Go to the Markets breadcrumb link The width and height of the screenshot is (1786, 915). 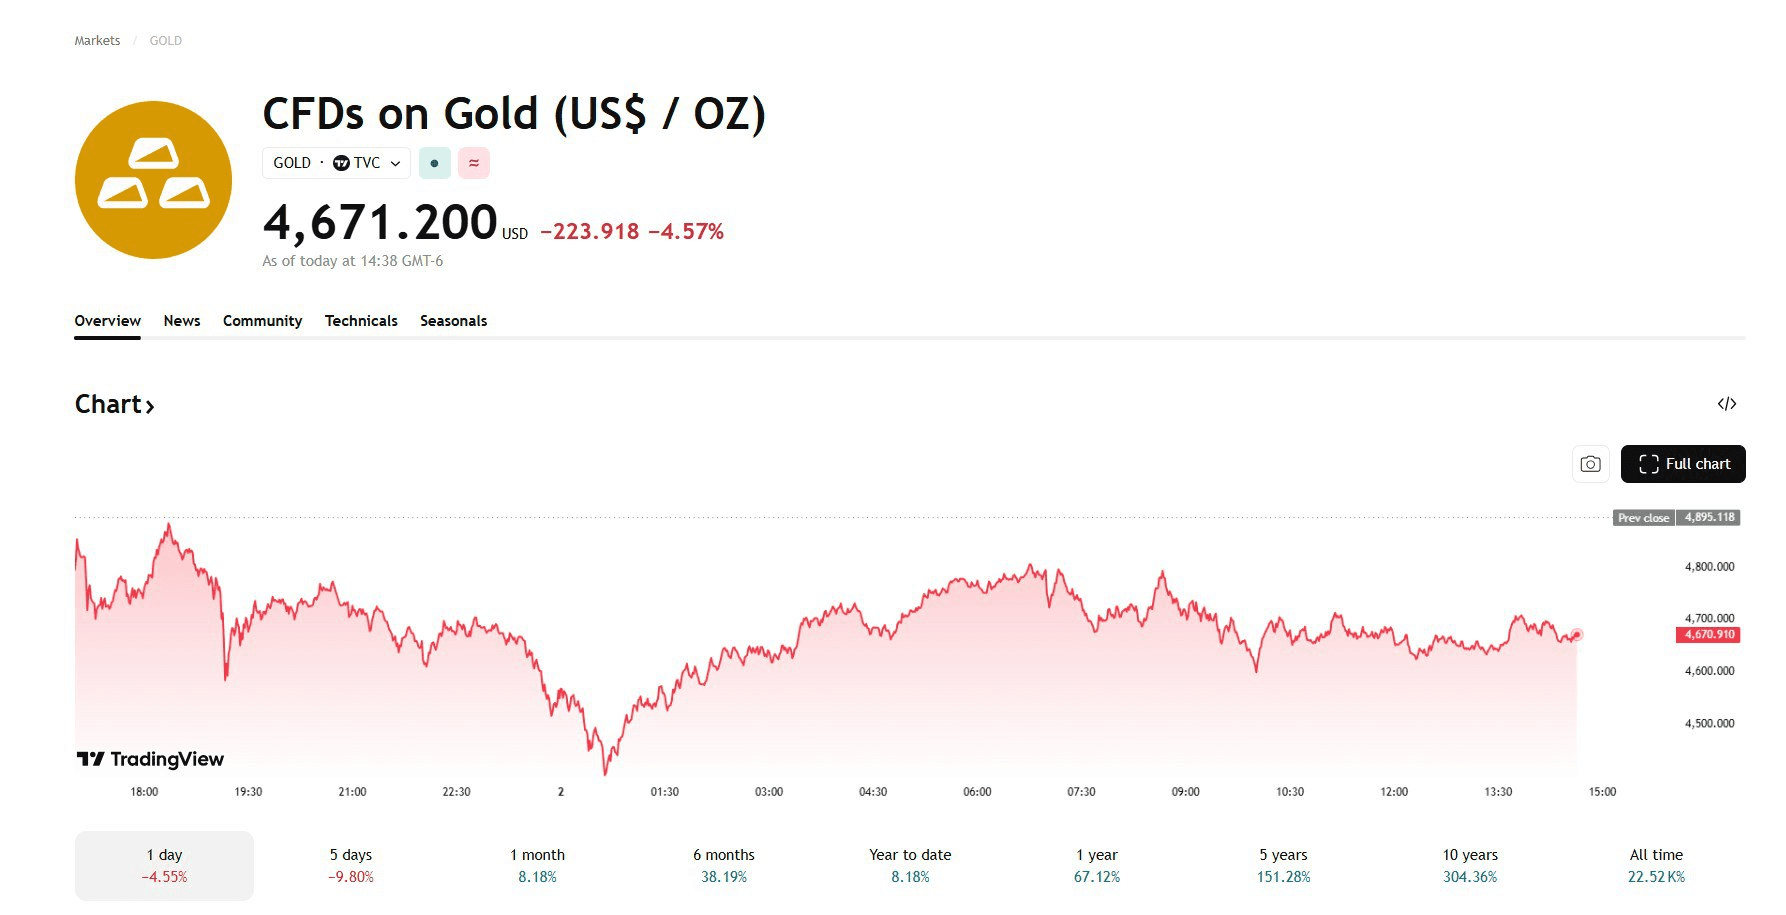(x=97, y=41)
